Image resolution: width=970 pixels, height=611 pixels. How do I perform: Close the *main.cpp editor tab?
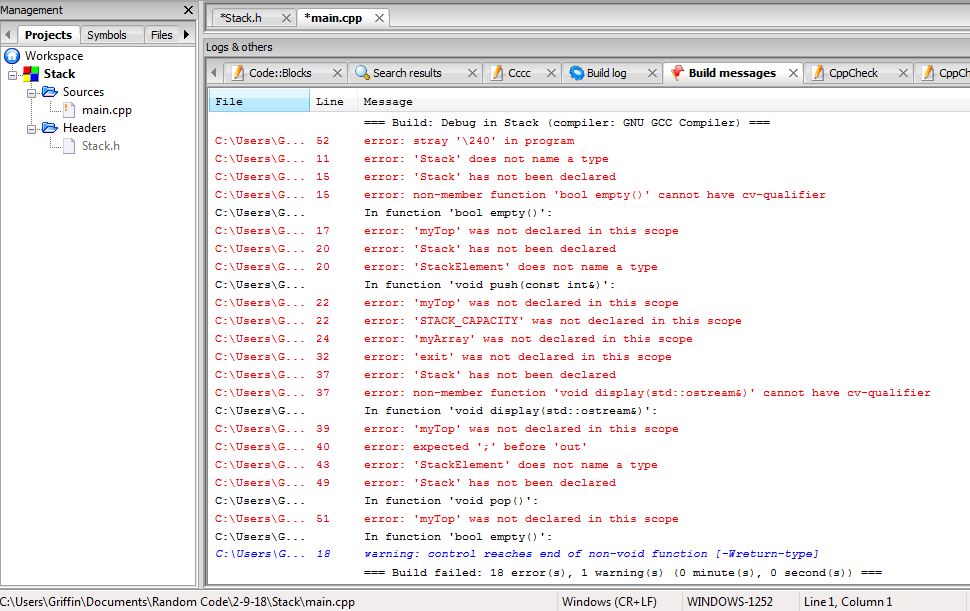click(379, 18)
